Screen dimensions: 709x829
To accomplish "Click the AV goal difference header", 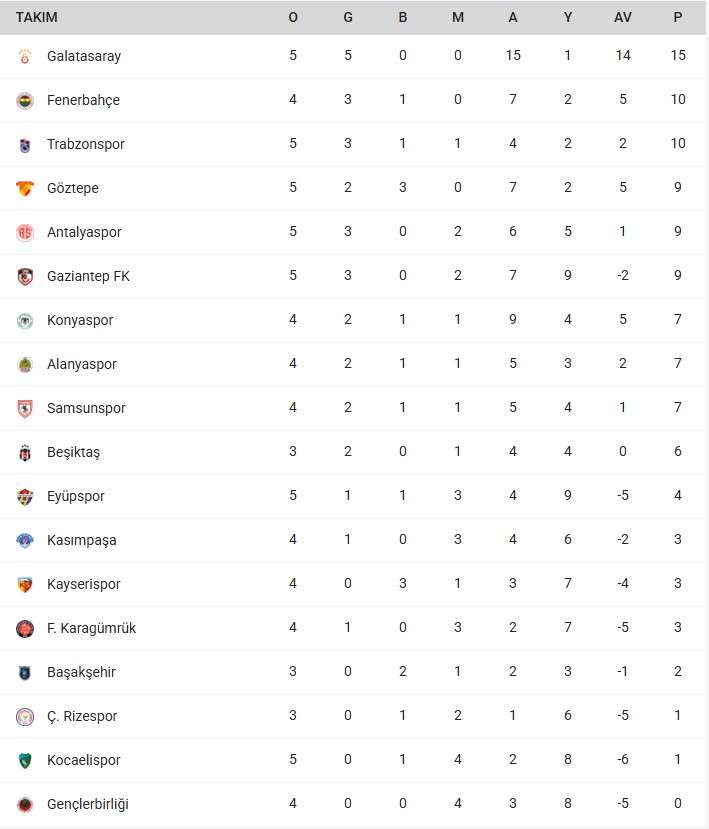I will [x=623, y=17].
